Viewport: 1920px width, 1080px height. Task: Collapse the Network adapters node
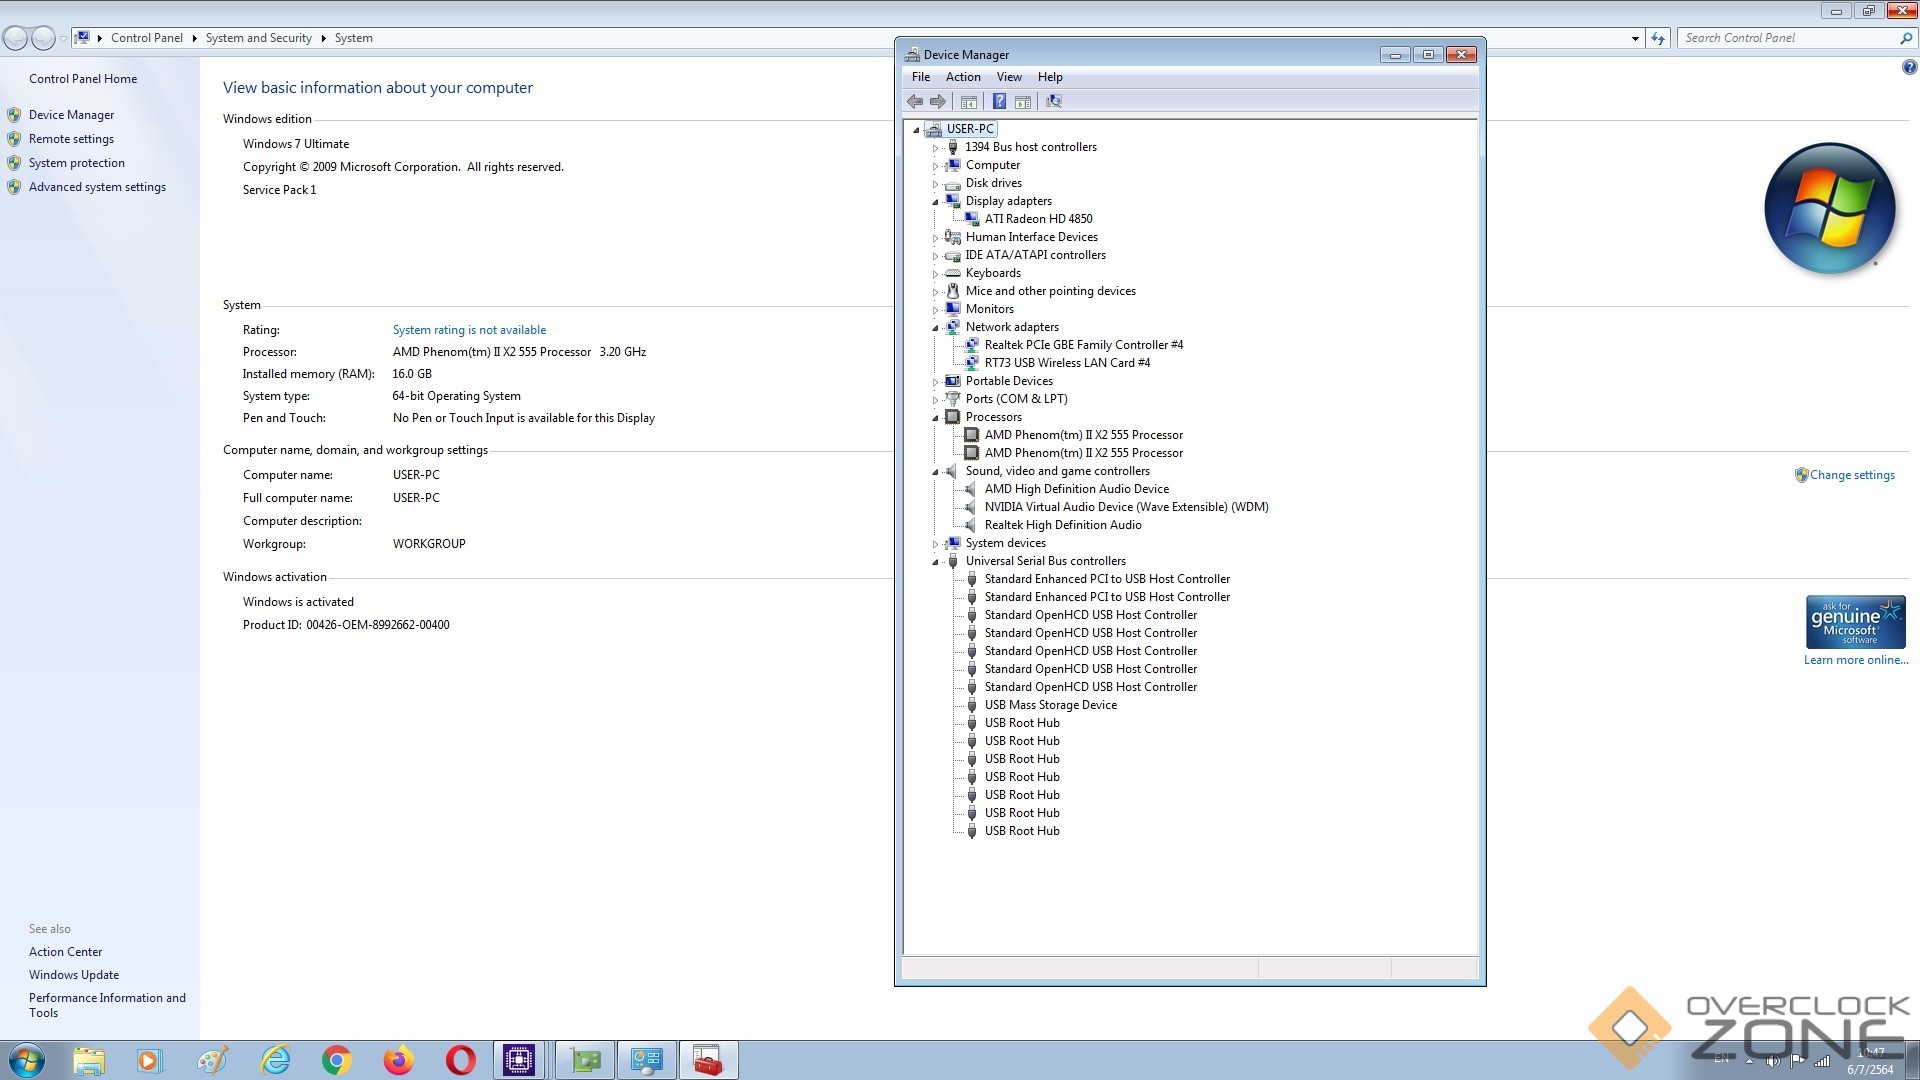936,328
